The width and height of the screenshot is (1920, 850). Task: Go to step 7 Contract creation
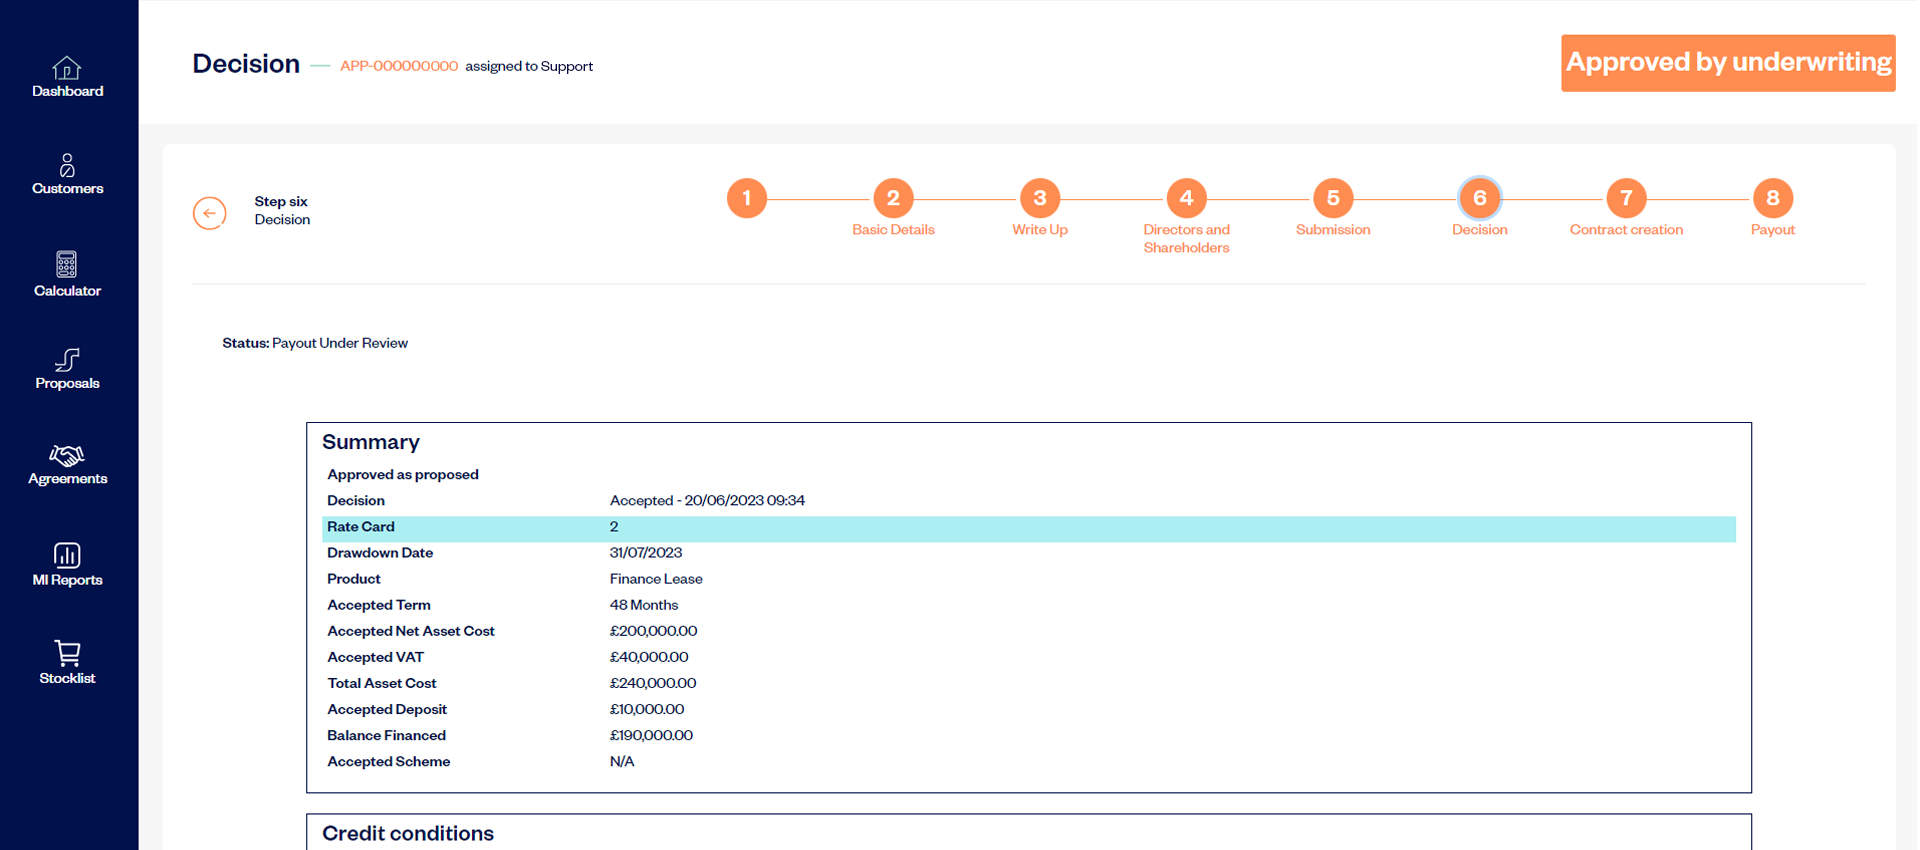1626,198
